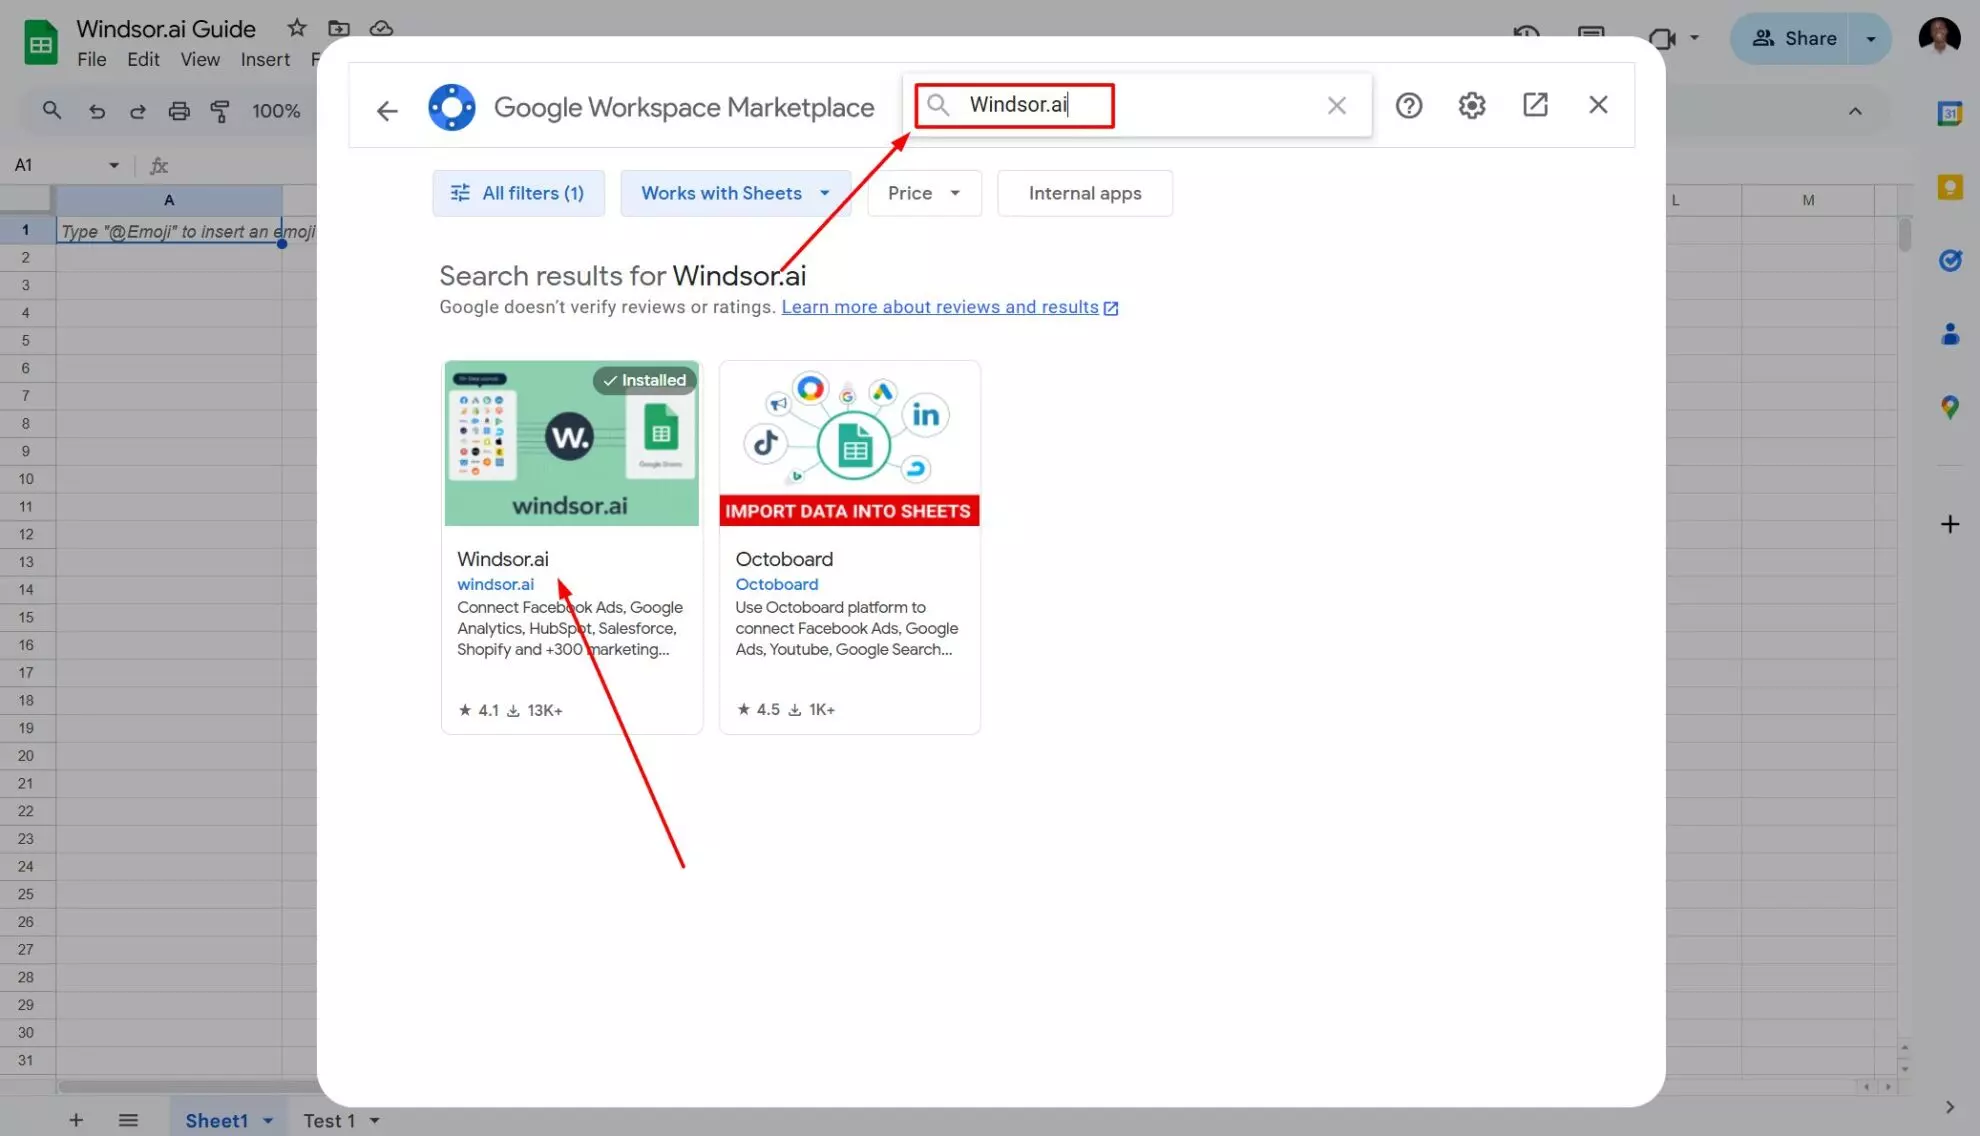Open the Octoboard app thumbnail
The height and width of the screenshot is (1136, 1980).
pos(849,443)
